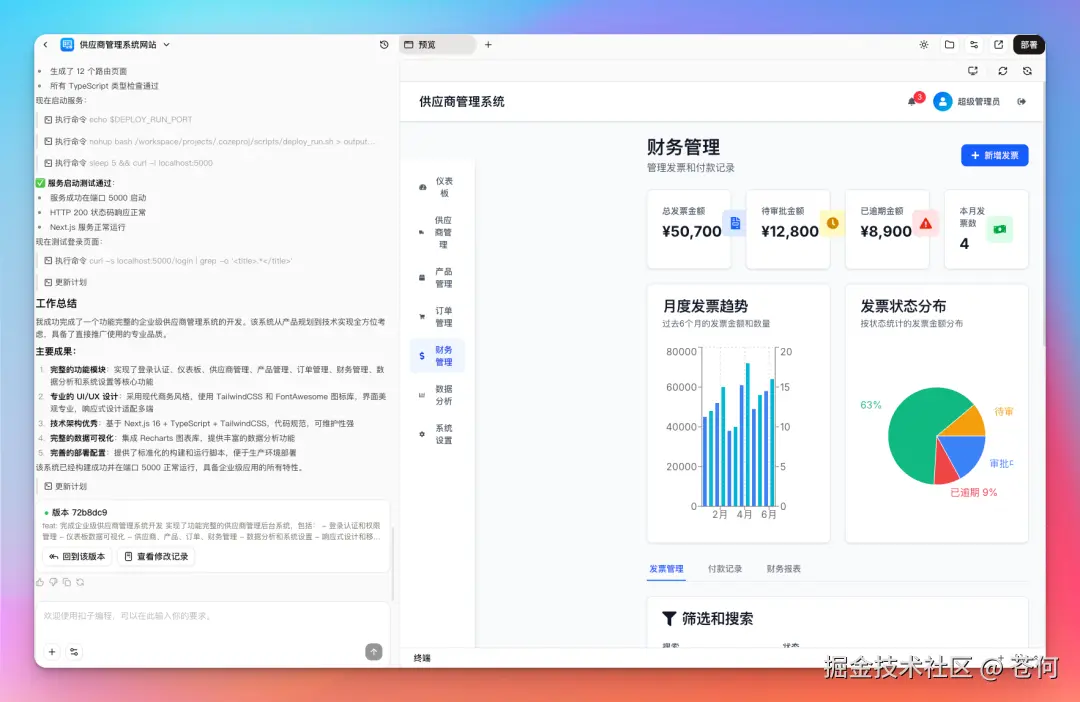Open chat input settings sliders icon
This screenshot has height=702, width=1080.
coord(74,652)
